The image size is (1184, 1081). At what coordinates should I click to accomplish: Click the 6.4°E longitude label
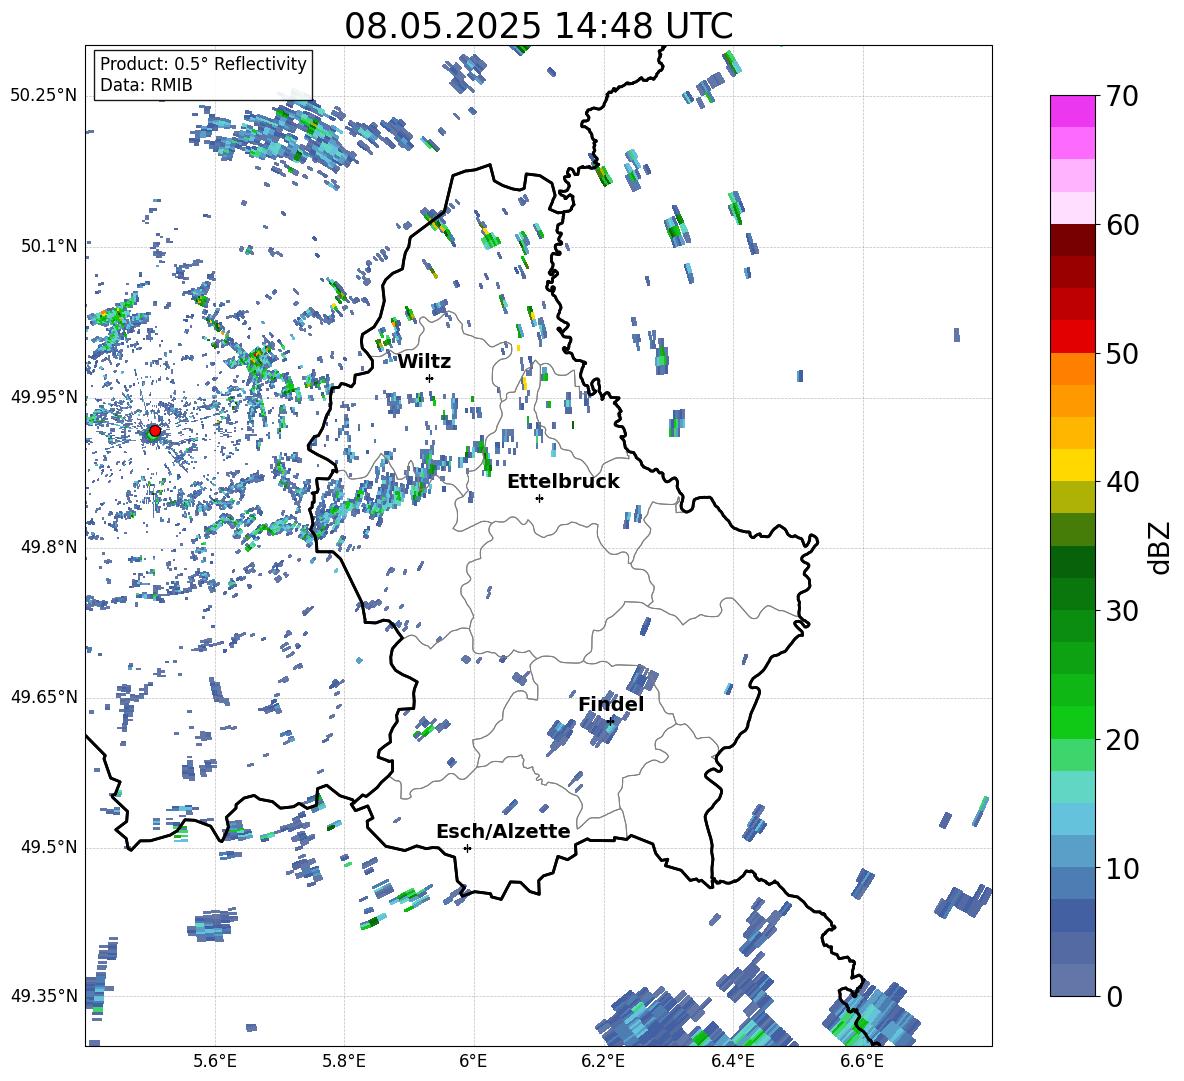pos(732,1061)
